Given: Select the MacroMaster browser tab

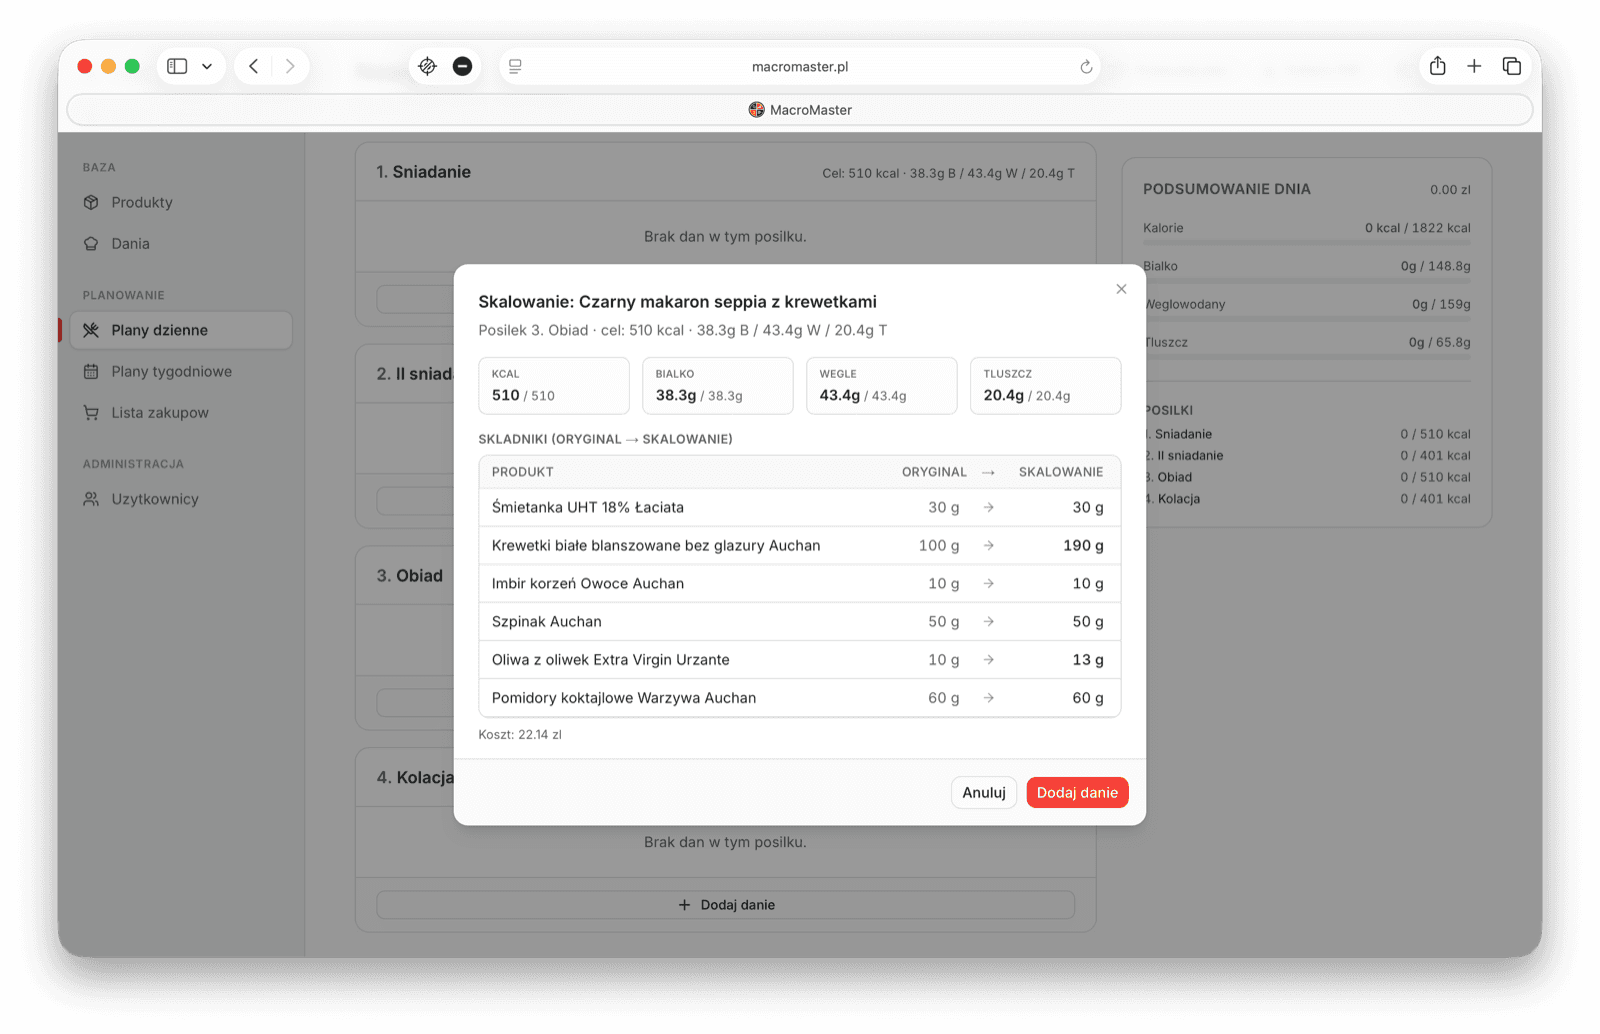Looking at the screenshot, I should [x=800, y=110].
